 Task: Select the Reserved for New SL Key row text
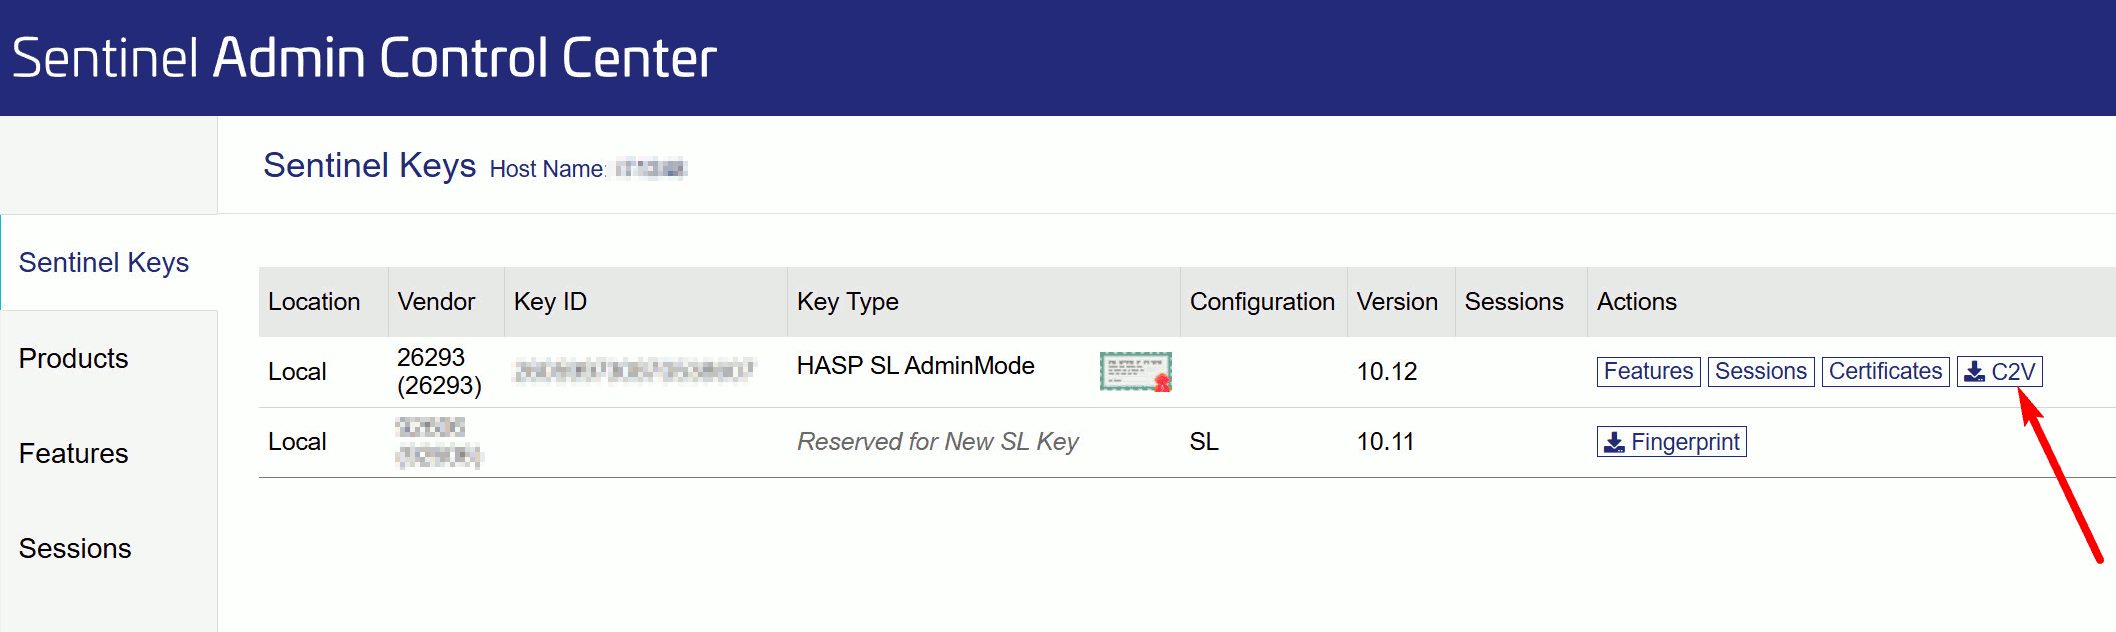click(x=937, y=442)
